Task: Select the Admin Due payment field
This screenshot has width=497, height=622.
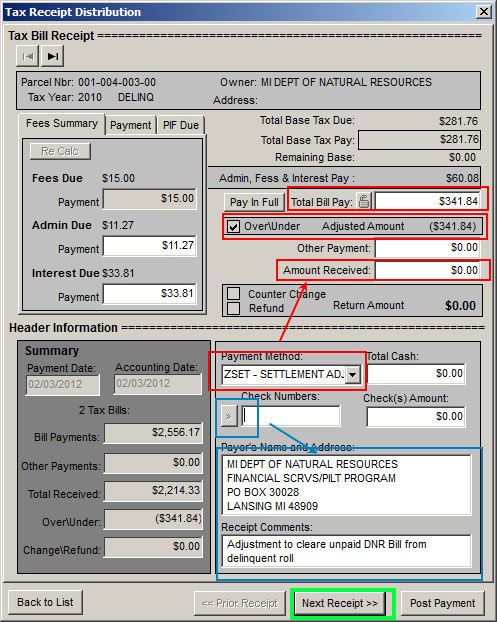Action: tap(150, 246)
